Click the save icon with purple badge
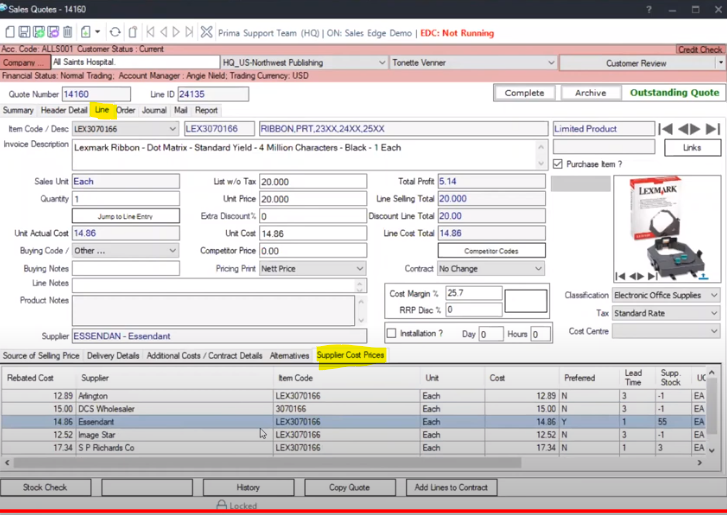This screenshot has height=515, width=727. tap(53, 32)
